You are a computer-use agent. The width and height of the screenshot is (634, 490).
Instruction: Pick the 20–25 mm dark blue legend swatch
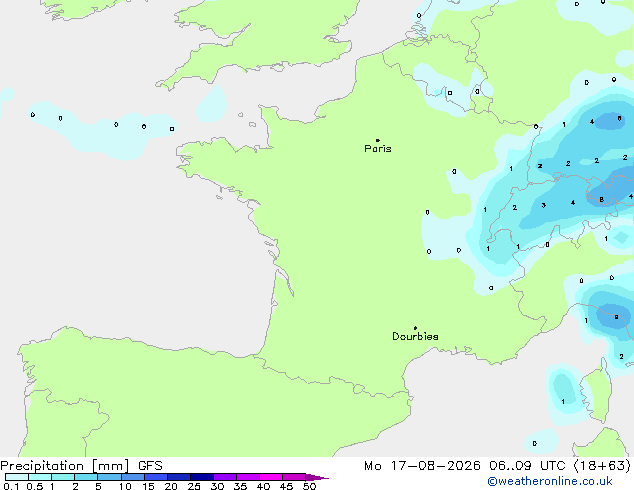point(179,477)
